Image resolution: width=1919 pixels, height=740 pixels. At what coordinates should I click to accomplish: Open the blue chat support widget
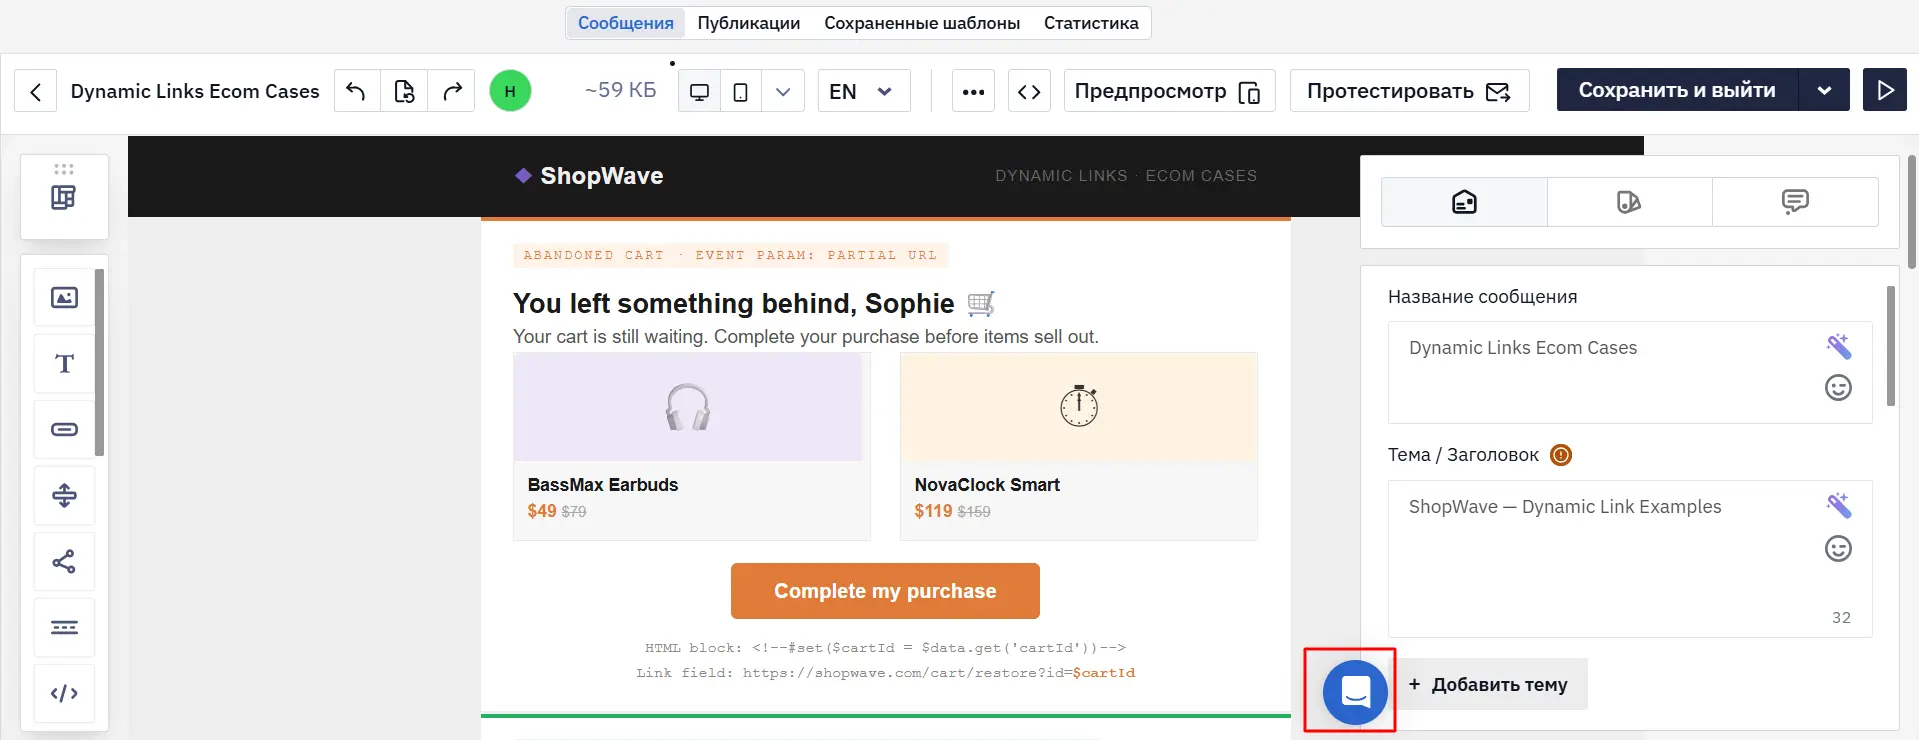[x=1355, y=692]
